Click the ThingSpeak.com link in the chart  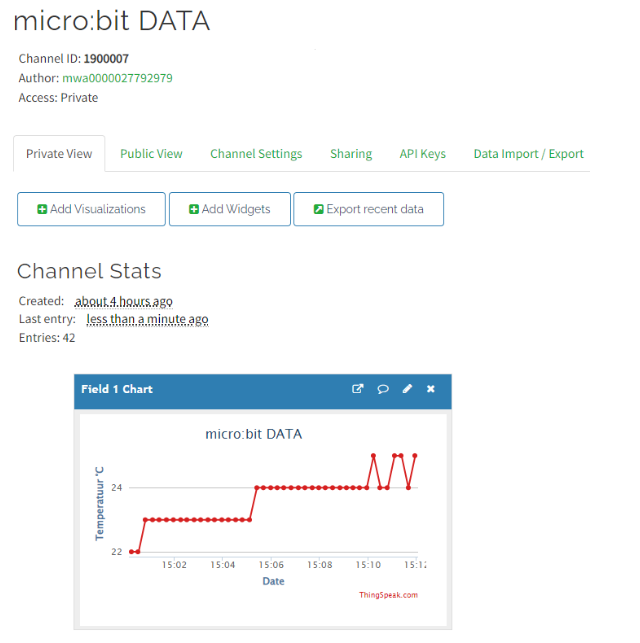point(388,595)
